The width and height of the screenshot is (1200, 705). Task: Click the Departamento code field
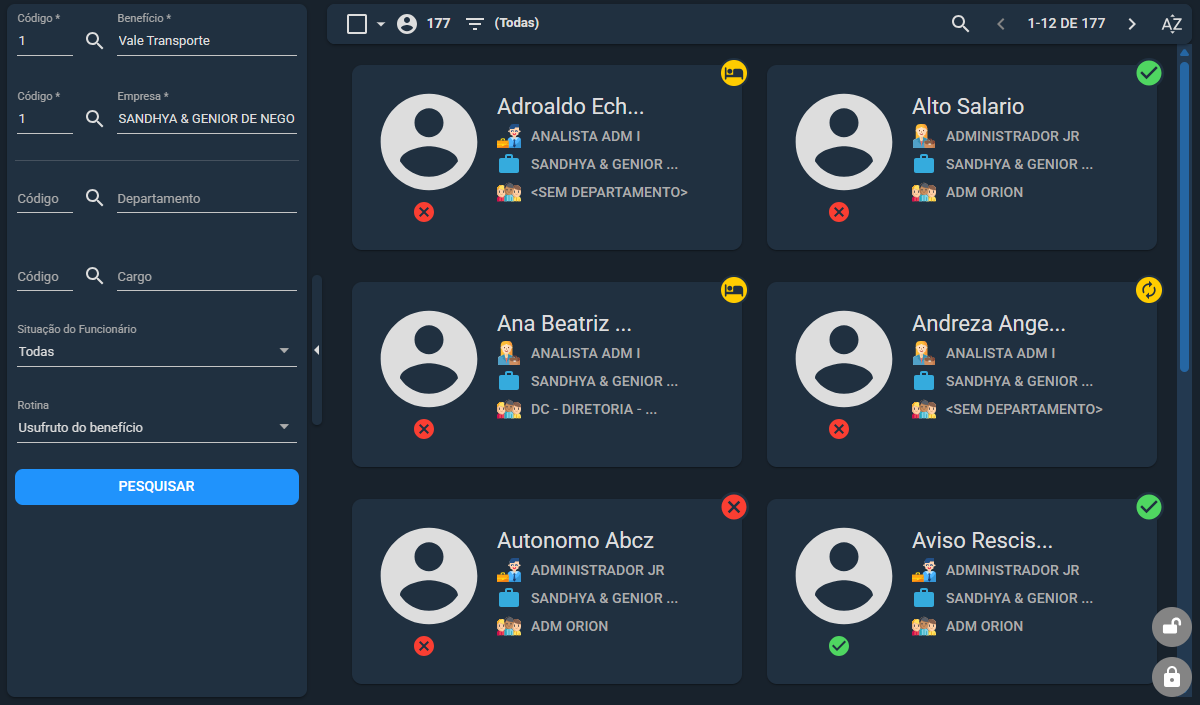[45, 199]
